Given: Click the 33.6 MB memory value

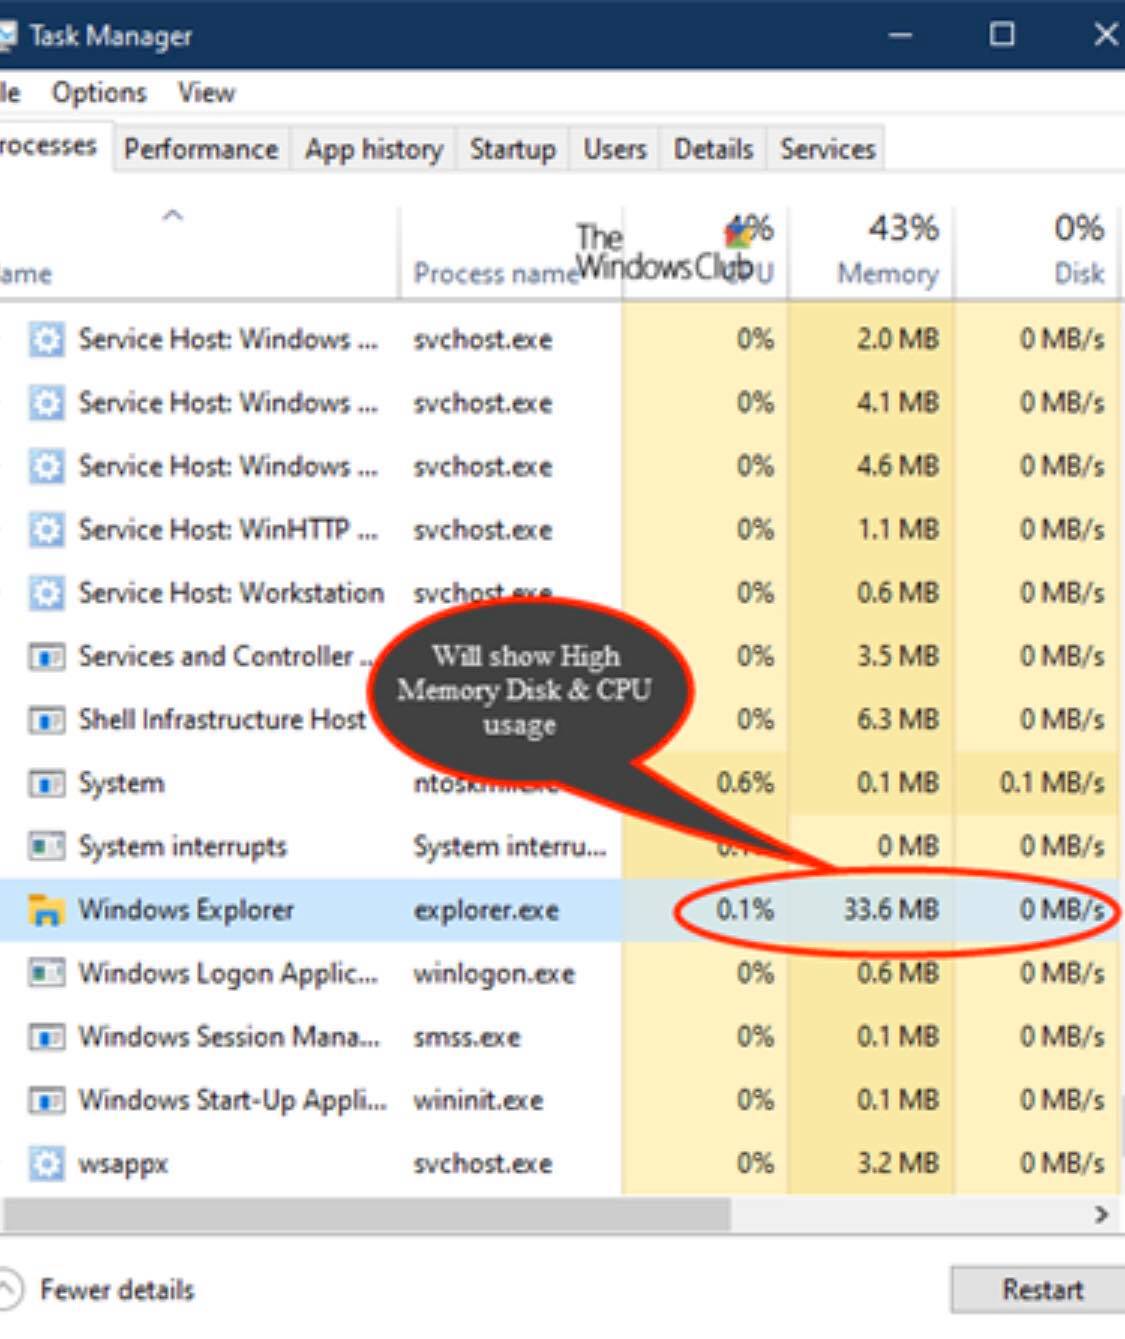Looking at the screenshot, I should pos(891,910).
